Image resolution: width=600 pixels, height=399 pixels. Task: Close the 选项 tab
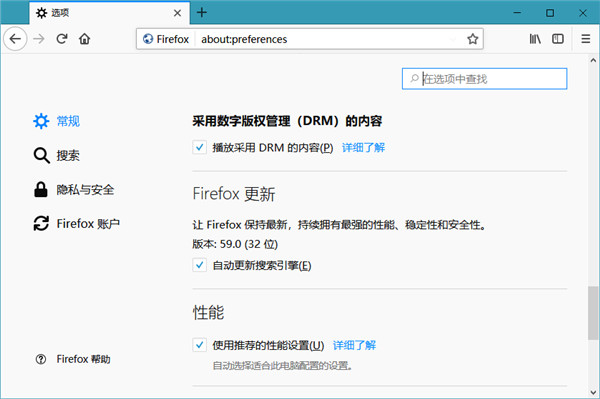[177, 13]
